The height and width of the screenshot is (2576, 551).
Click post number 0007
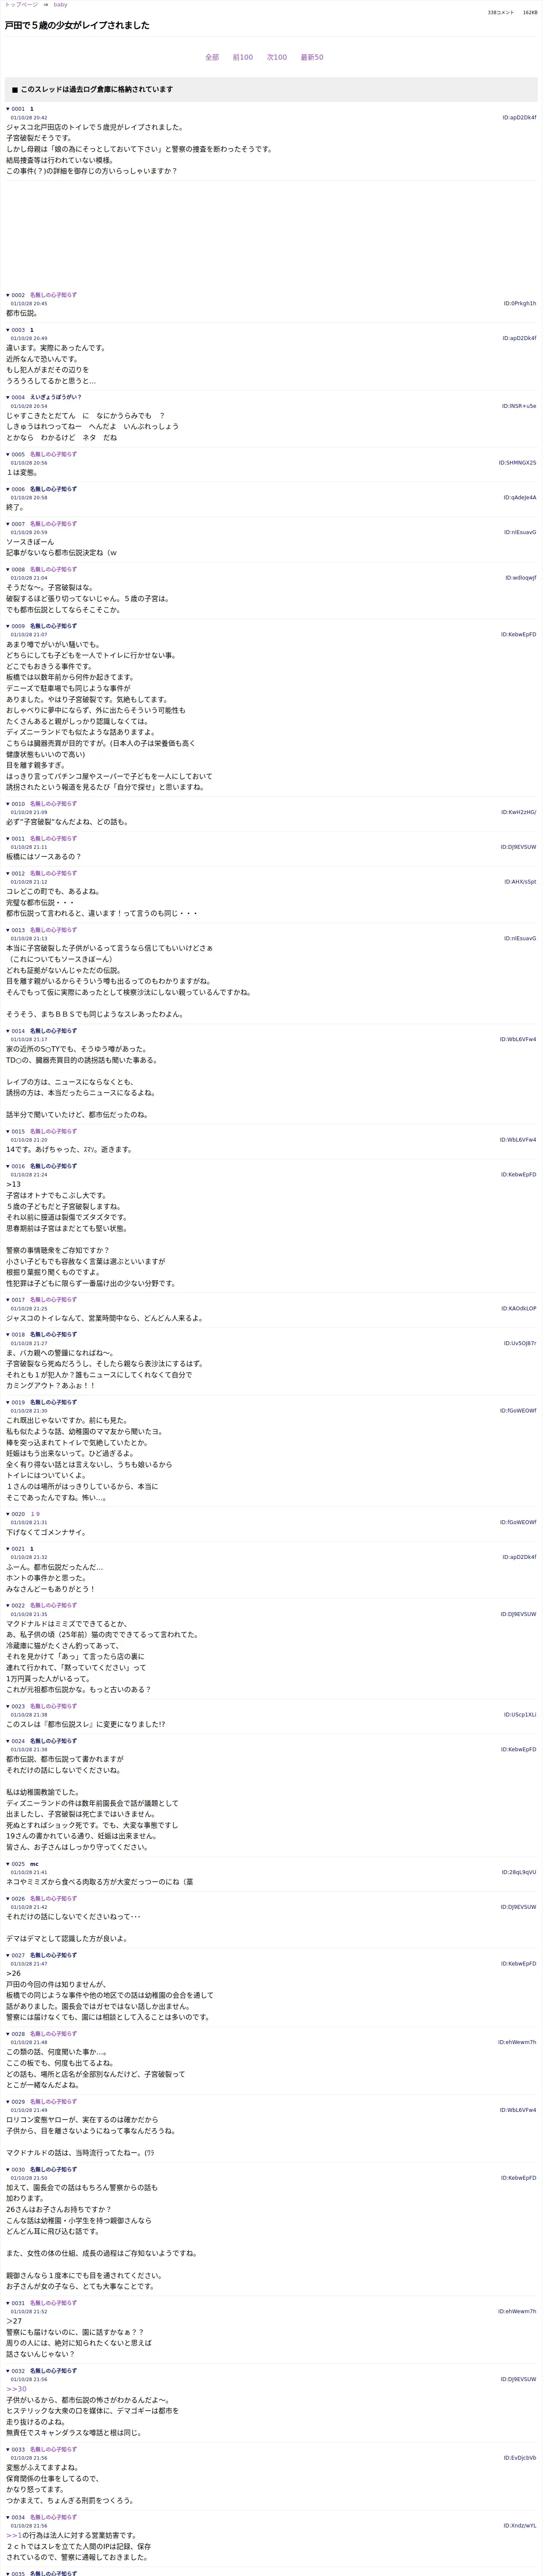(18, 524)
